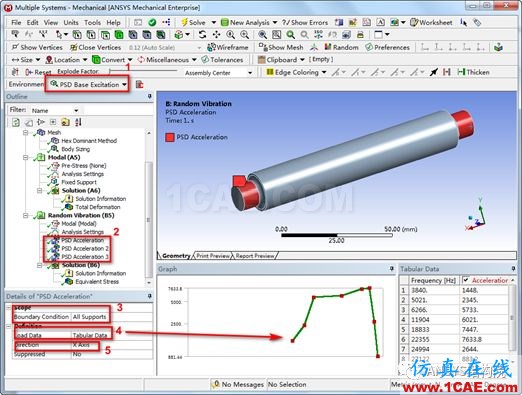Screen dimensions: 522x395
Task: Collapse the Random Vibration (B5) tree node
Action: pos(26,215)
